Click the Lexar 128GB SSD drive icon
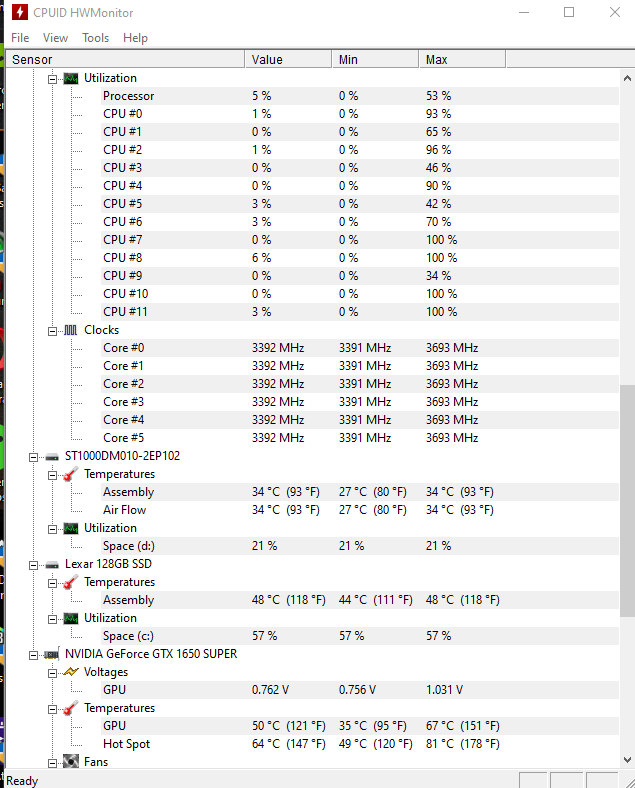The image size is (635, 788). point(52,565)
